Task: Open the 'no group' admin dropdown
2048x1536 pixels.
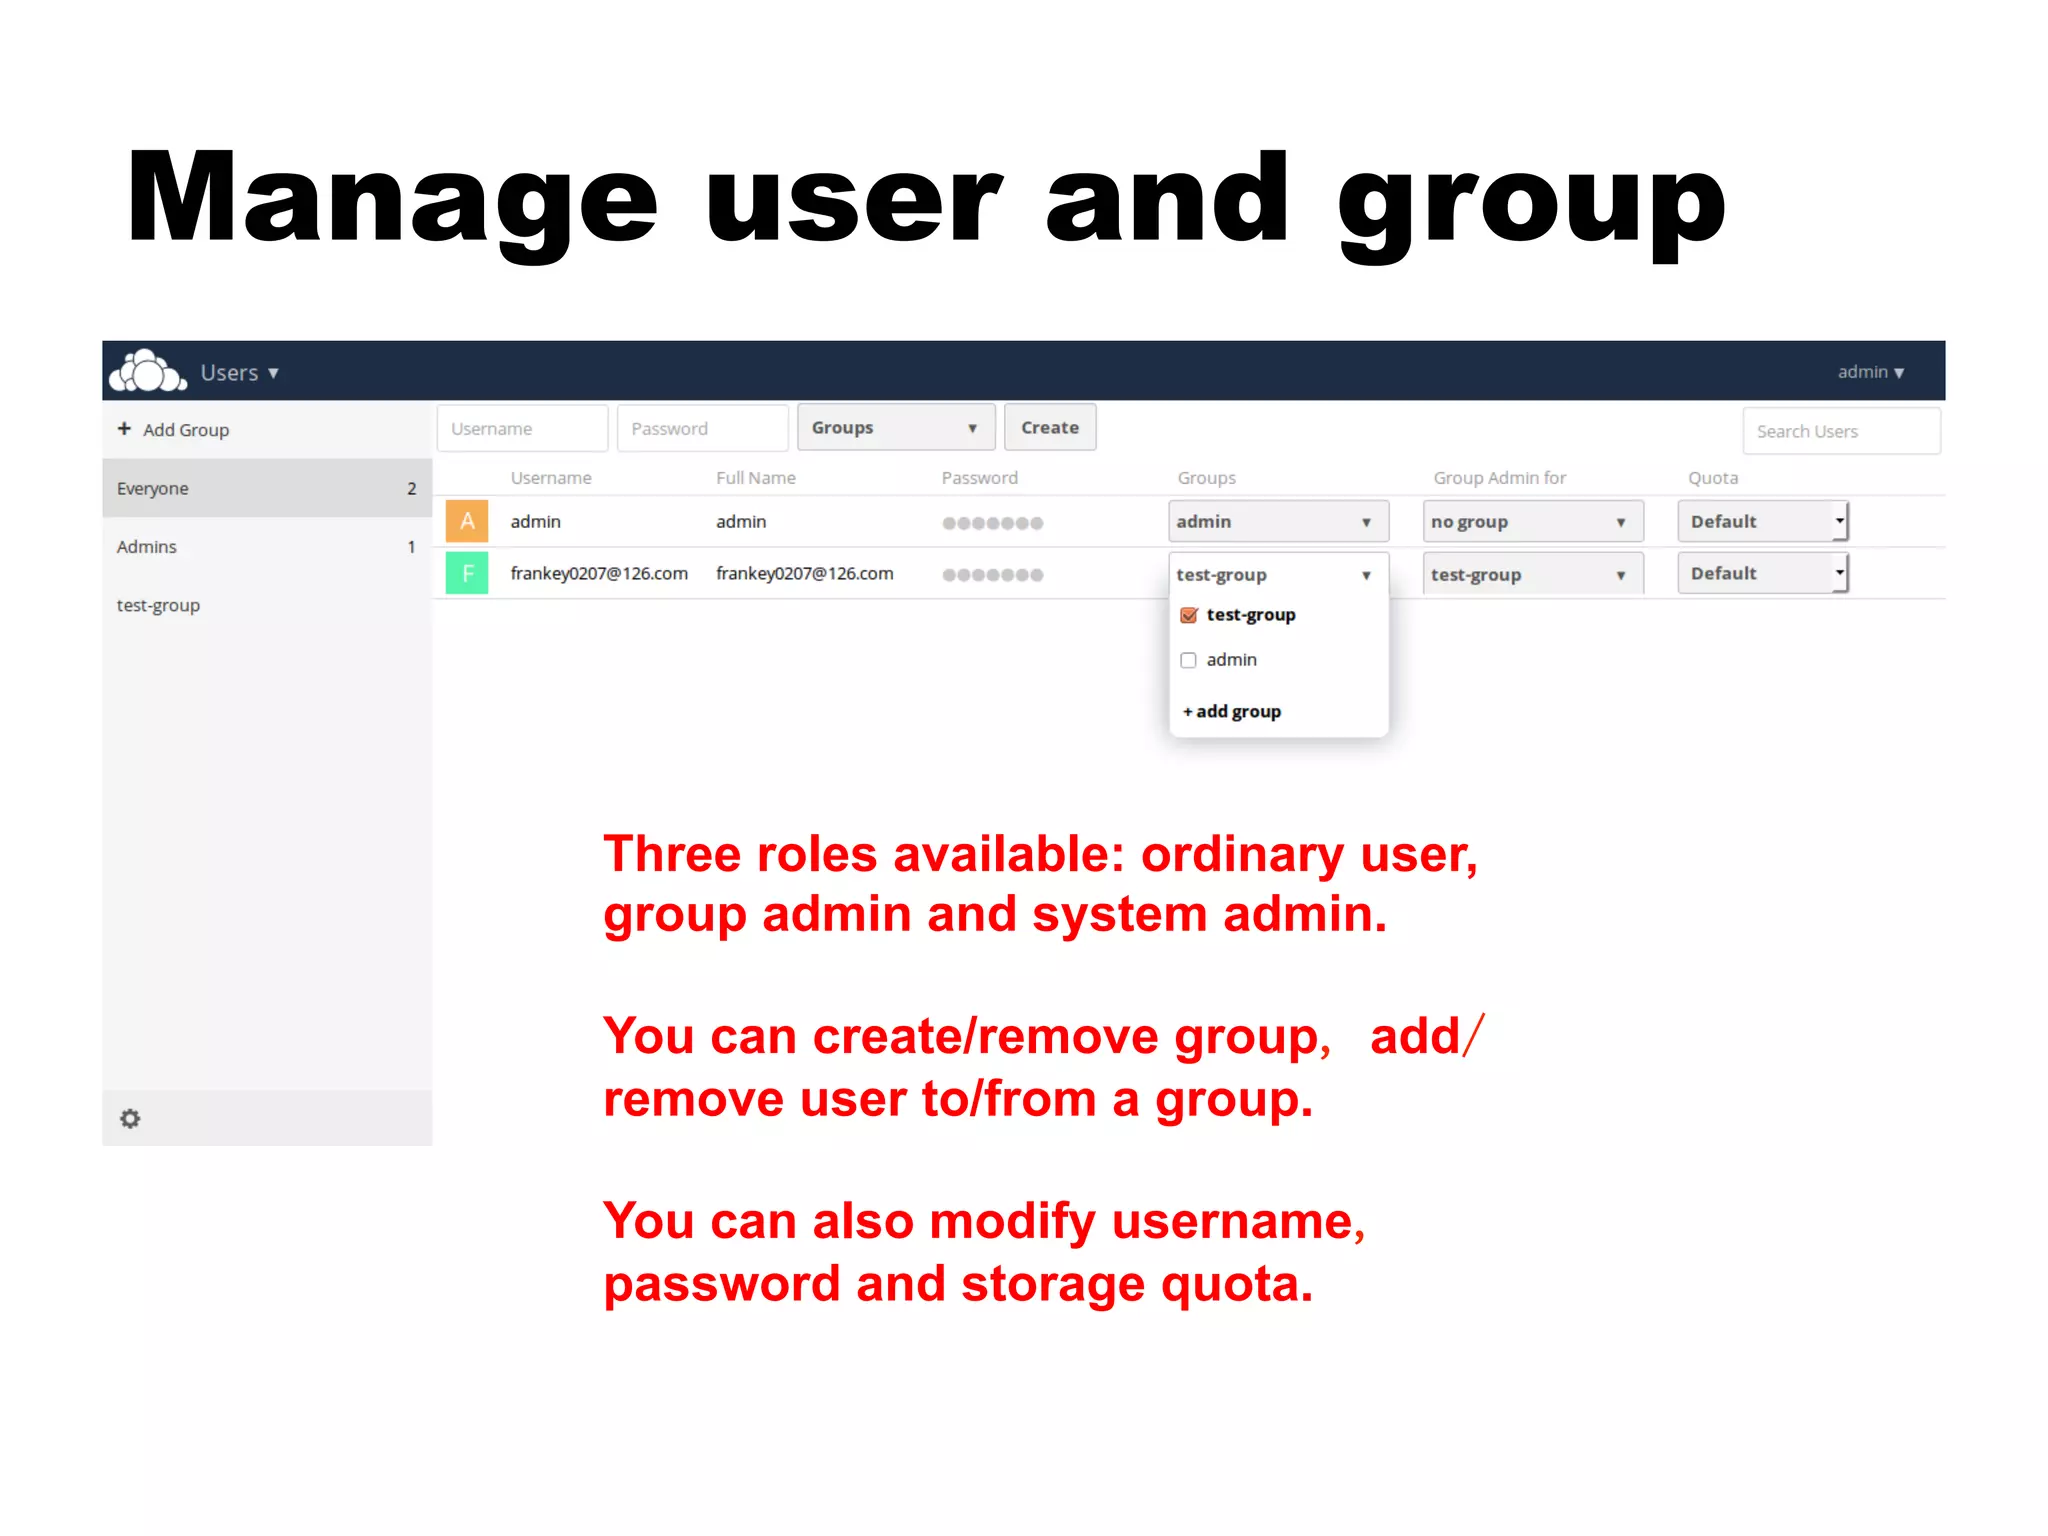Action: (1531, 522)
